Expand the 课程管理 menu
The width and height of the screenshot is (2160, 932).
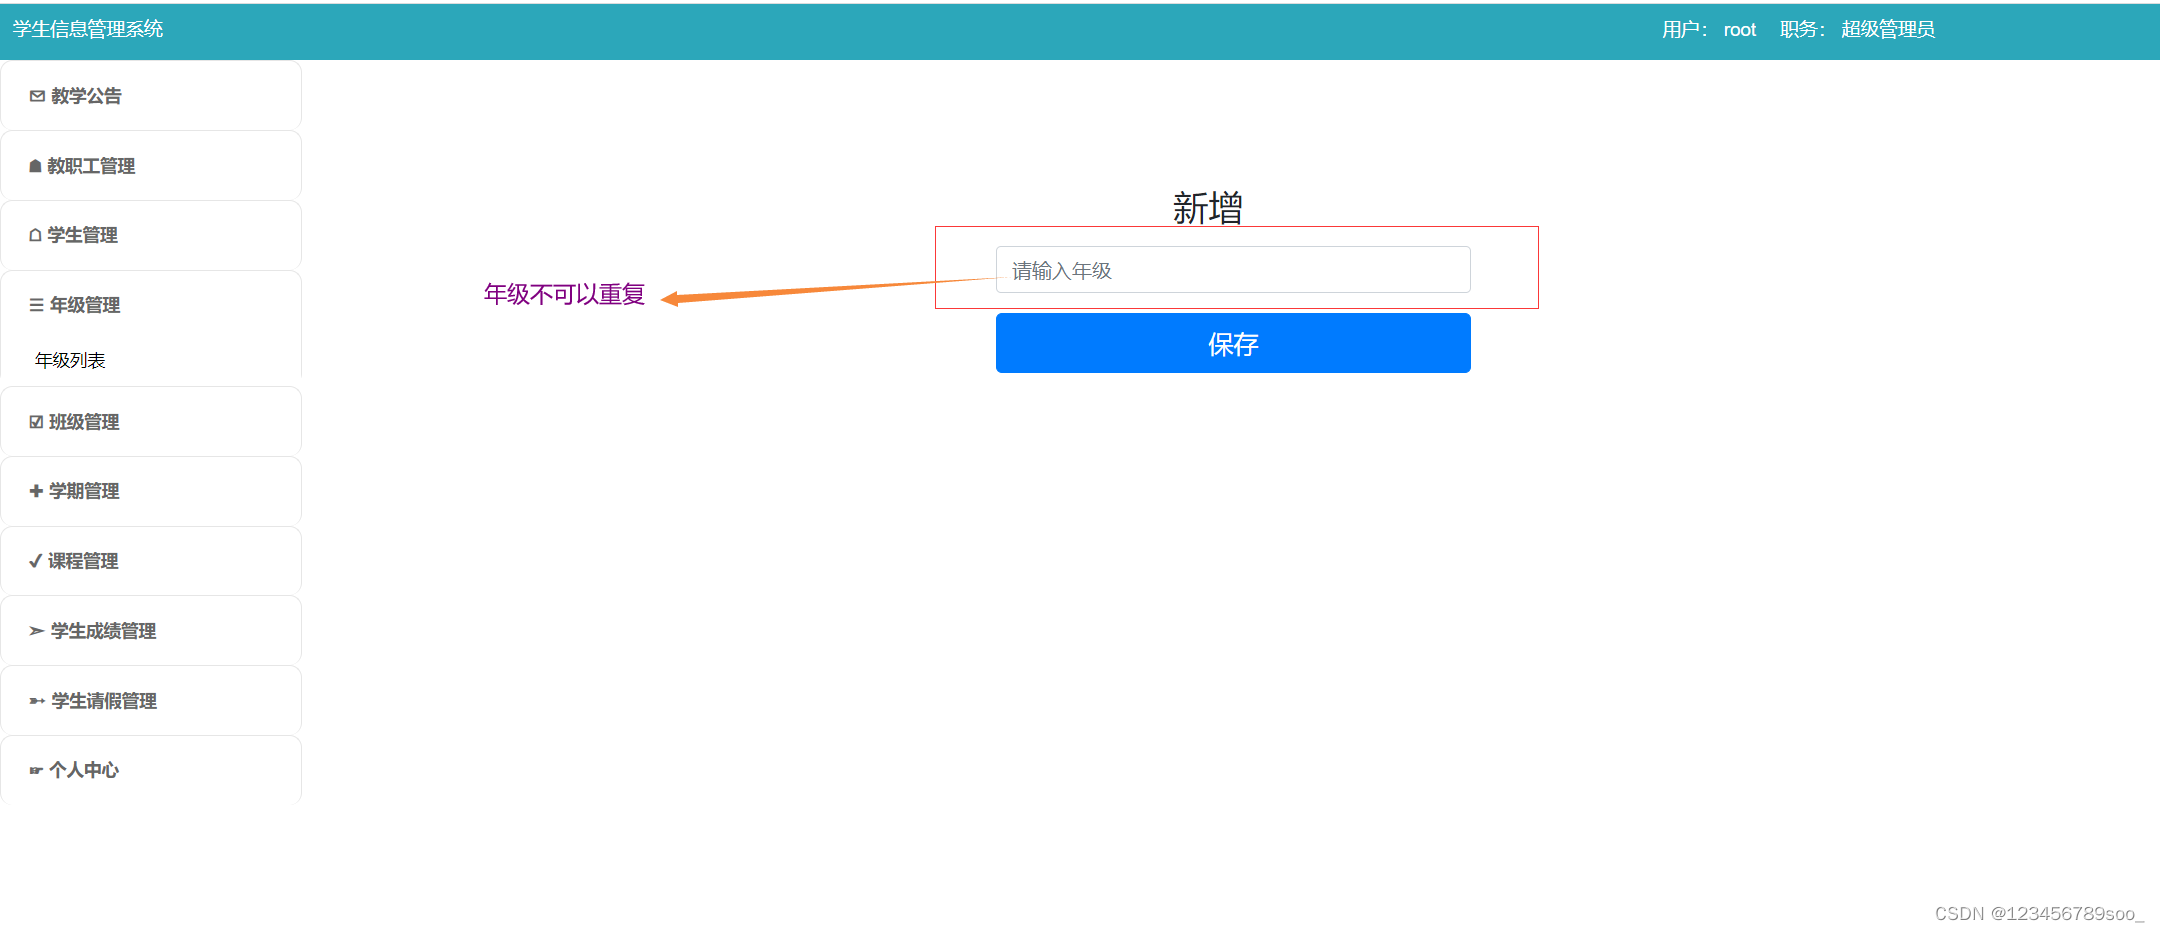coord(151,561)
